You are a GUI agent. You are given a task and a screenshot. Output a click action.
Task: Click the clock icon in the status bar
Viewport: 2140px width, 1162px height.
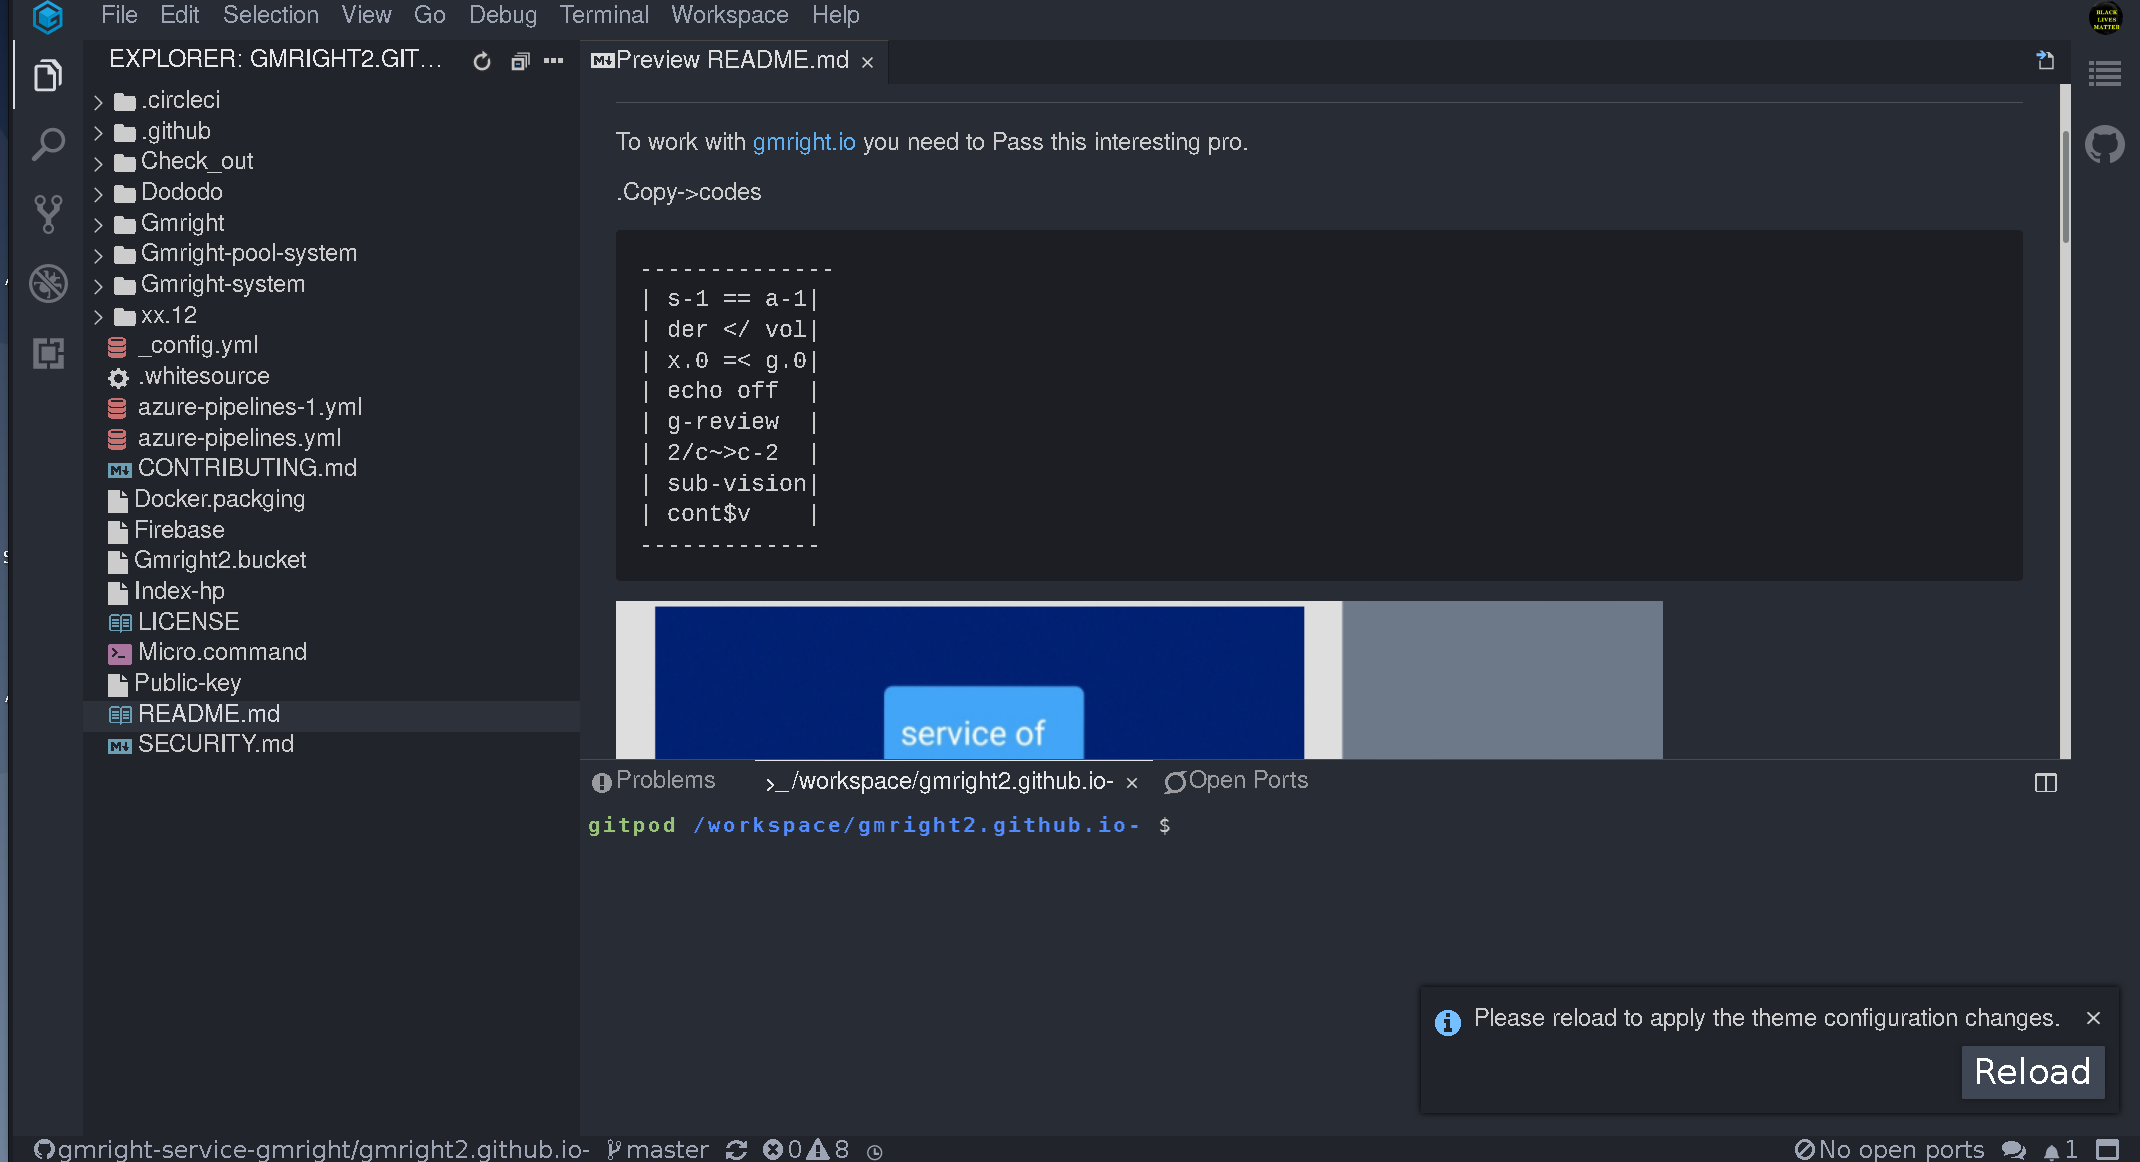(876, 1150)
